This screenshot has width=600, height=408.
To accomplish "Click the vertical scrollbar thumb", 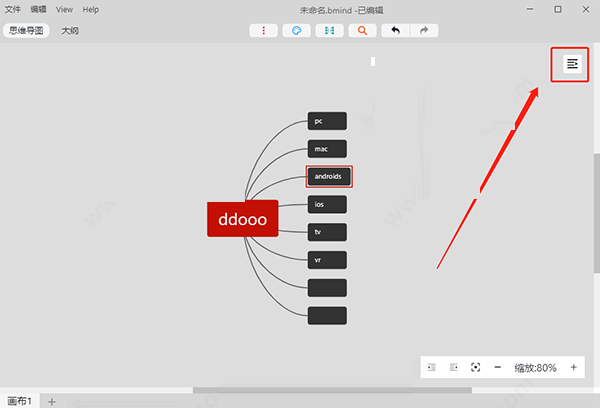I will pos(597,213).
